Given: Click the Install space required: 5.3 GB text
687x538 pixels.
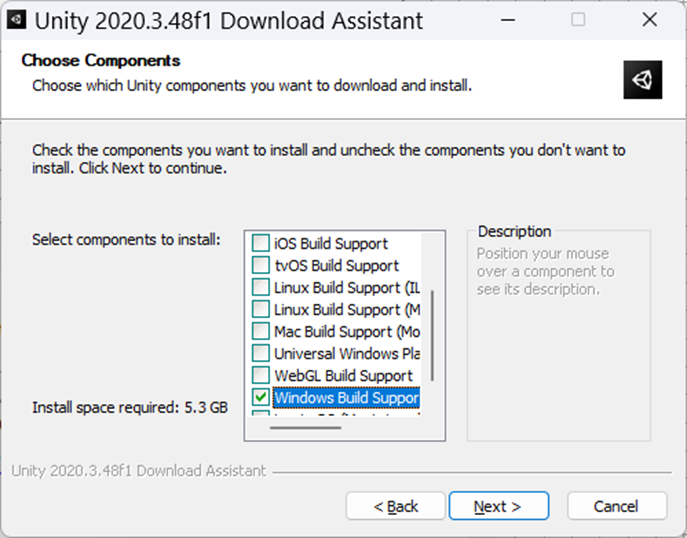Looking at the screenshot, I should [x=130, y=407].
